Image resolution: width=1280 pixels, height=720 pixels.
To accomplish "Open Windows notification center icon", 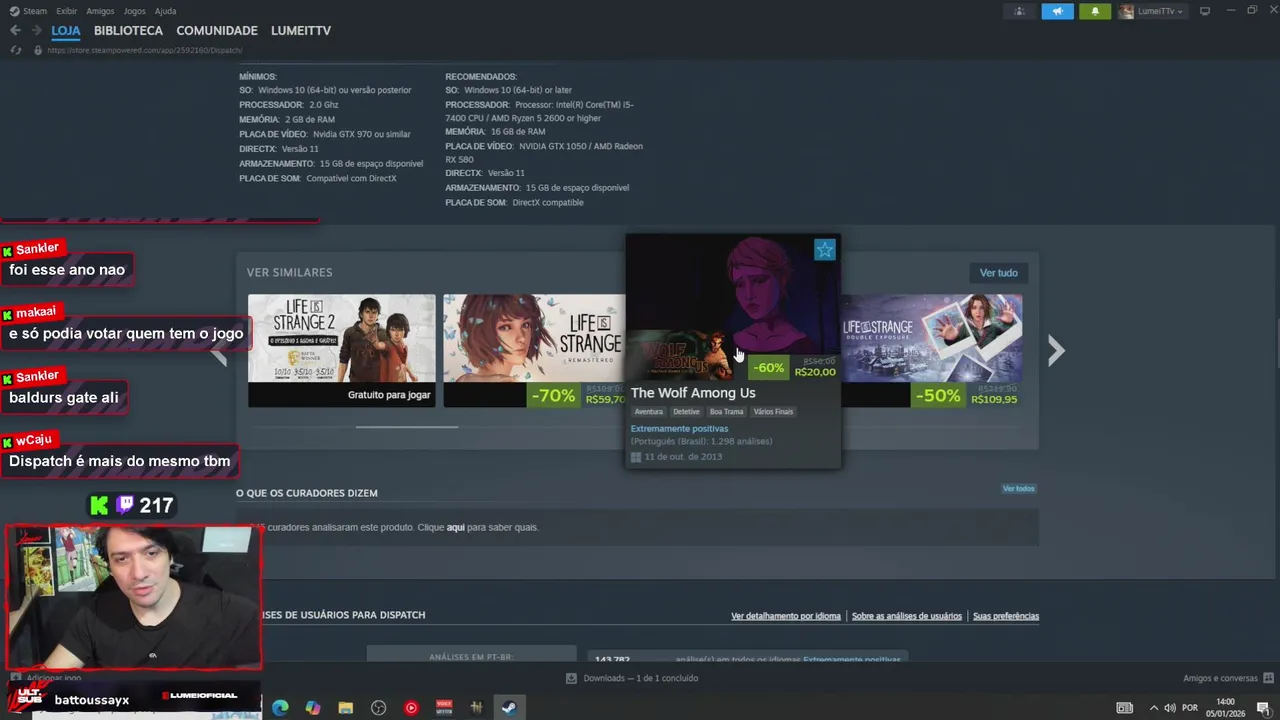I will [1263, 708].
